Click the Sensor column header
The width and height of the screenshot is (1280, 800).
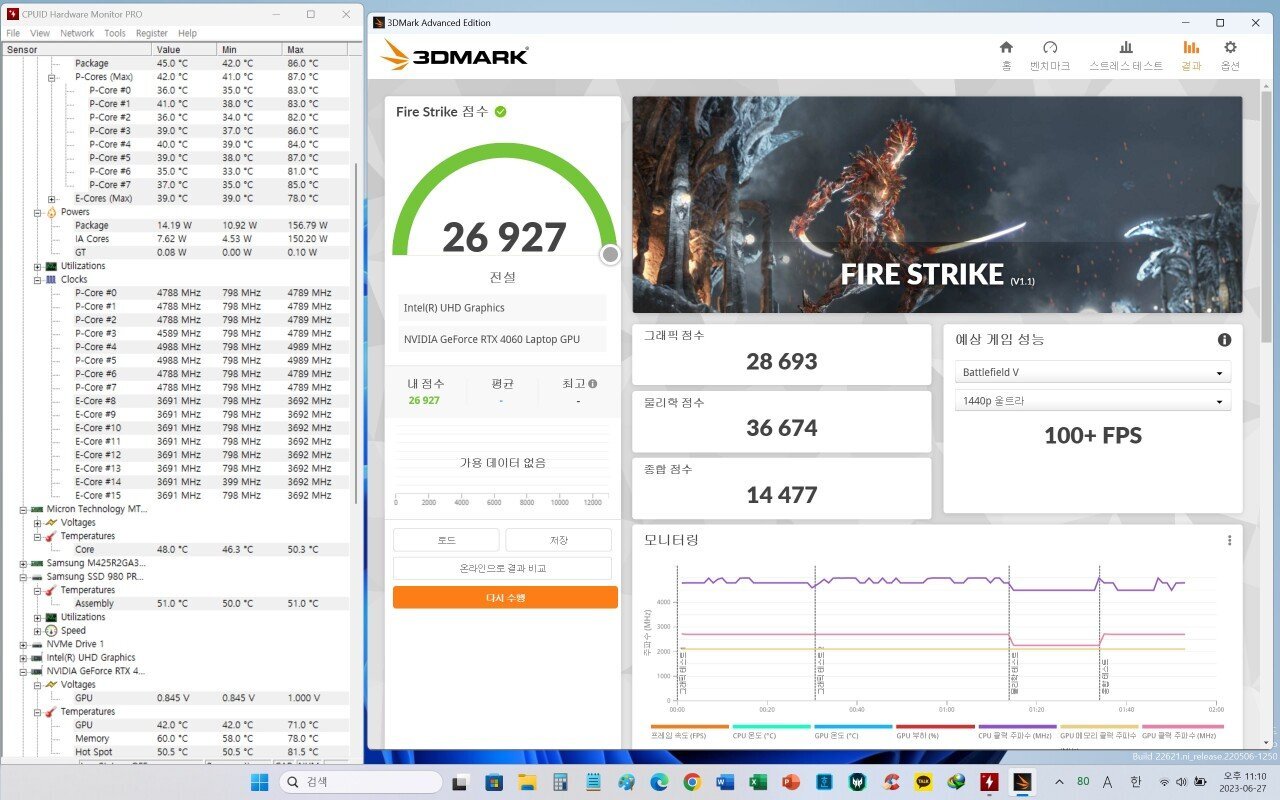[77, 49]
